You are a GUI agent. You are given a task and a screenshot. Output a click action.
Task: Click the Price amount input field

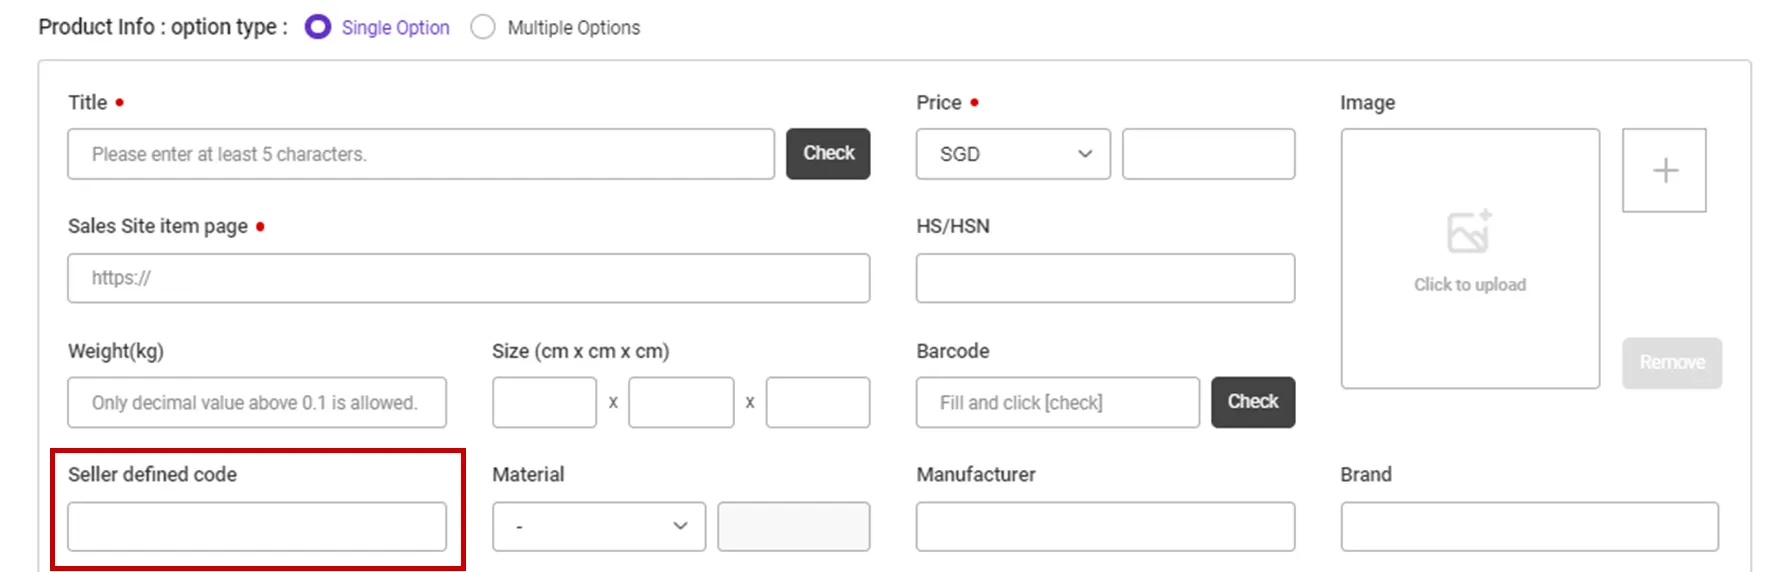[x=1208, y=154]
